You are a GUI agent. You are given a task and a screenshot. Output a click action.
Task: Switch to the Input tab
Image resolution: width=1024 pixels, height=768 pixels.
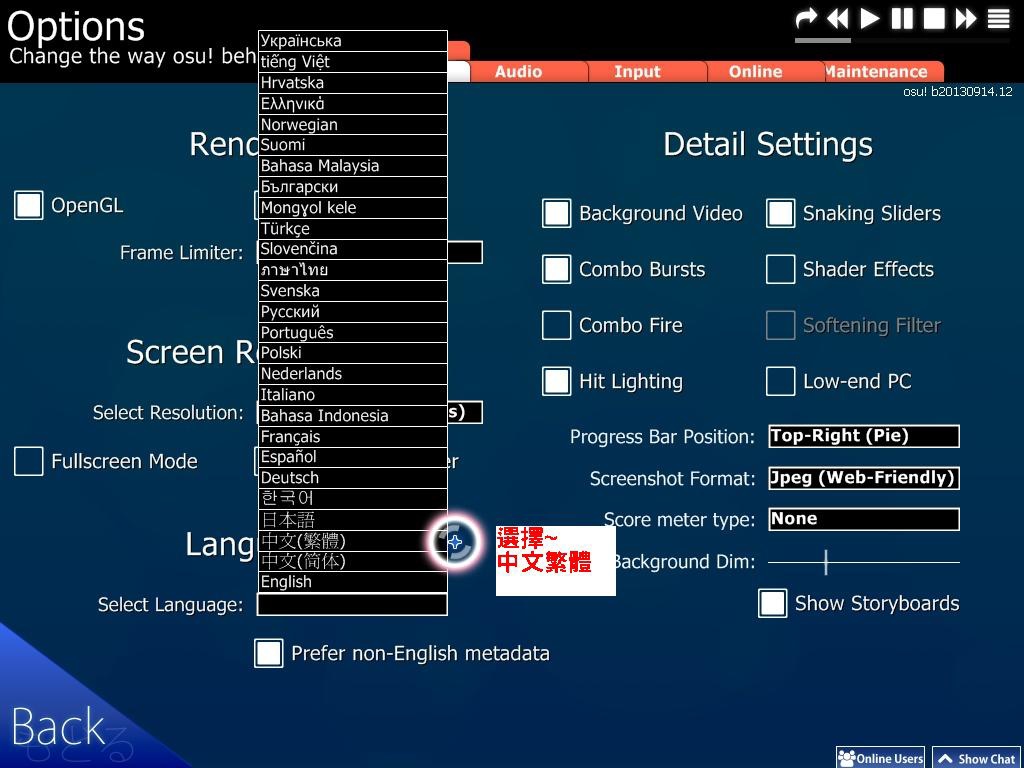coord(637,71)
